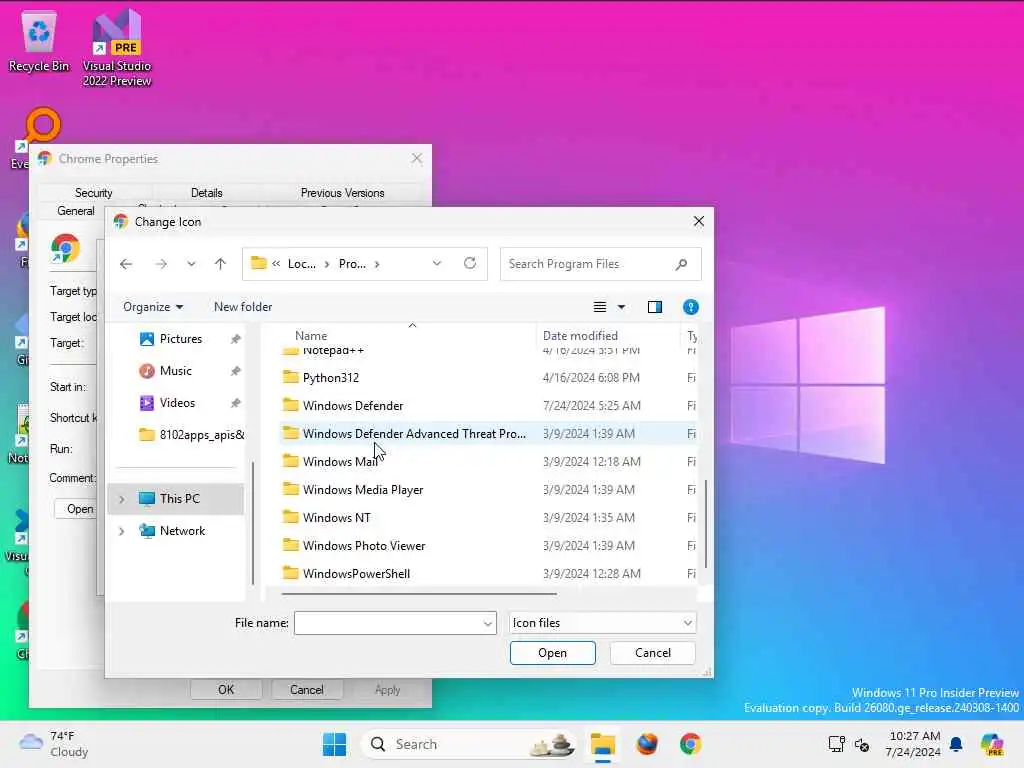Launch Firefox from the taskbar
Image resolution: width=1024 pixels, height=768 pixels.
647,744
